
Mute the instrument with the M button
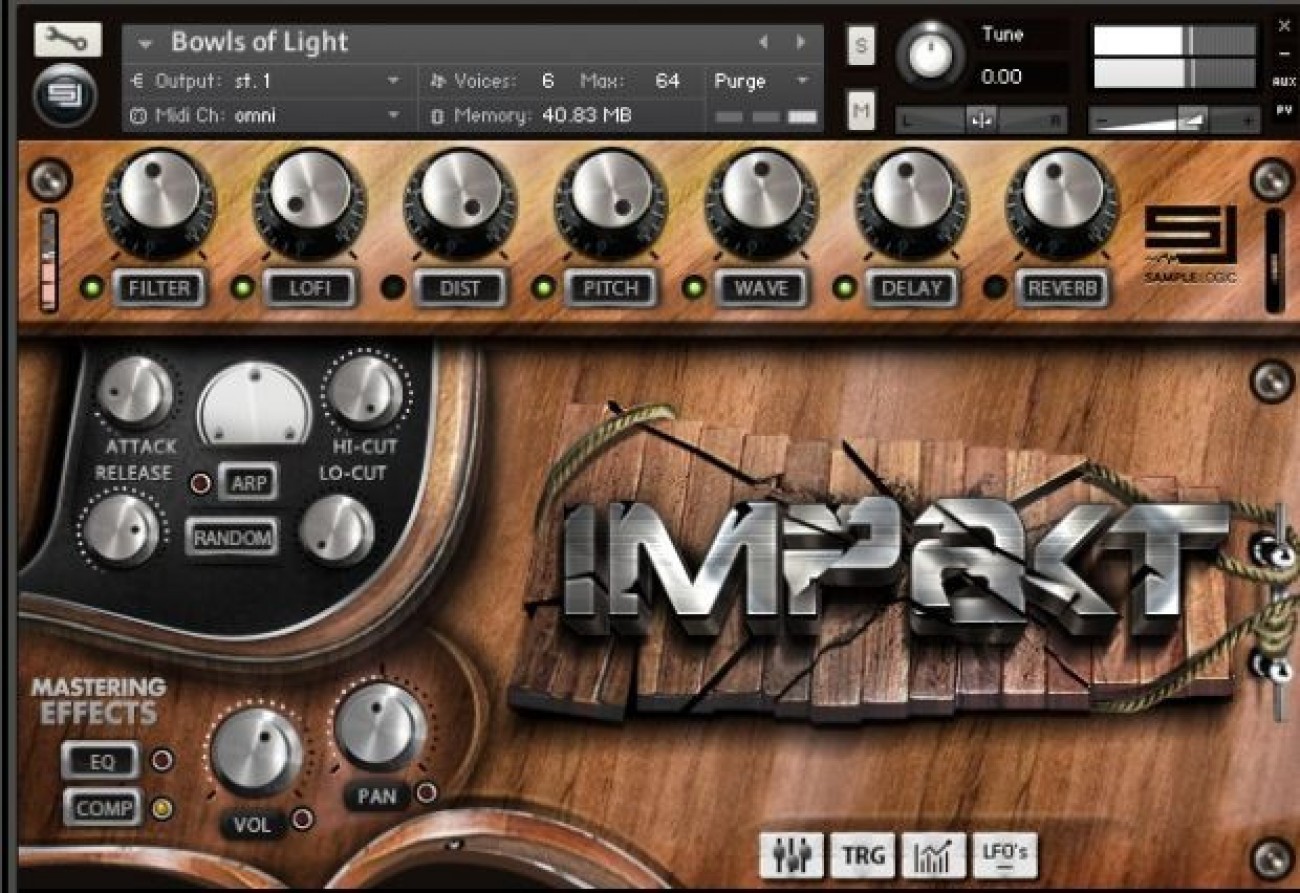pyautogui.click(x=860, y=110)
